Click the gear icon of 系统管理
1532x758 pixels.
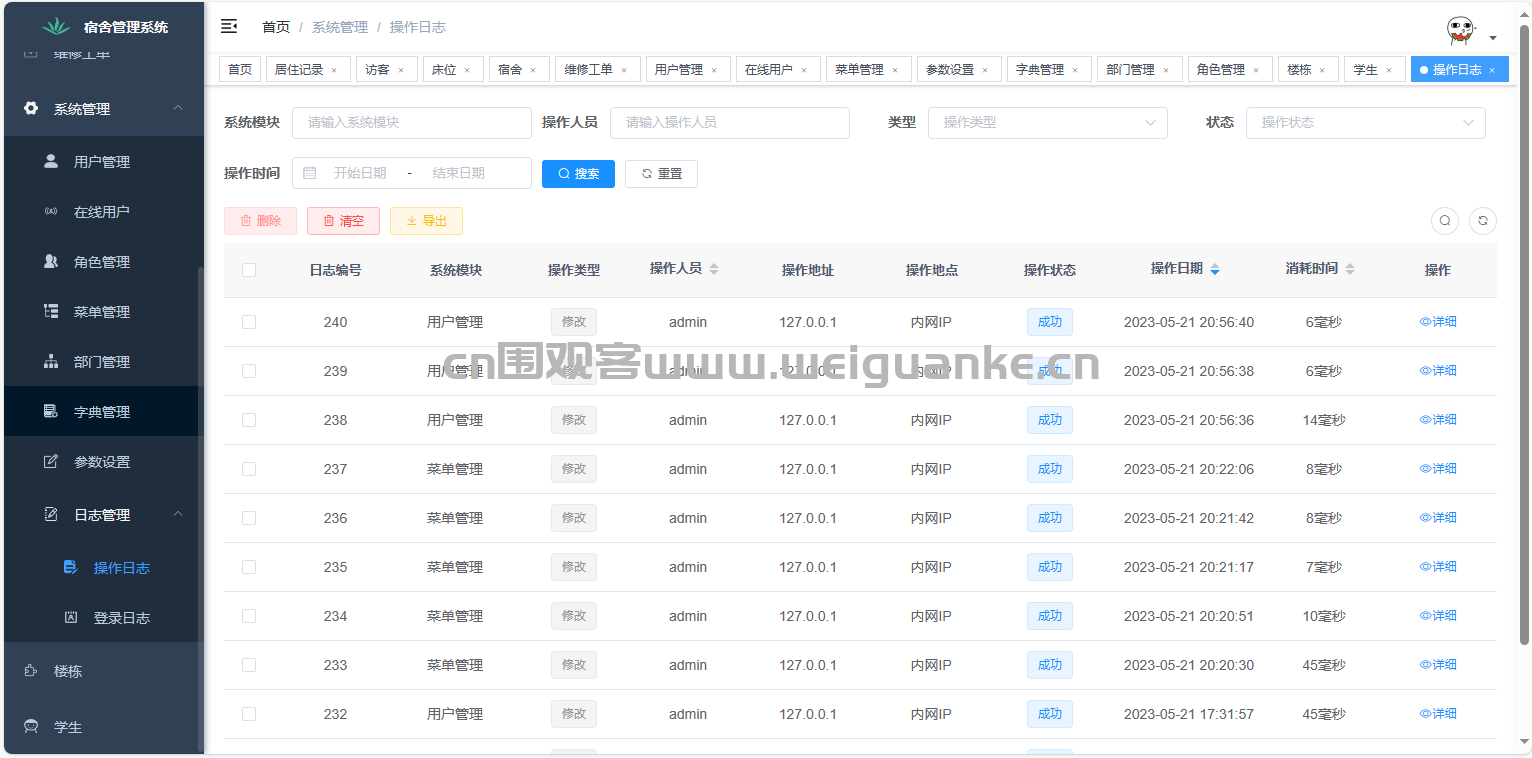(x=31, y=108)
